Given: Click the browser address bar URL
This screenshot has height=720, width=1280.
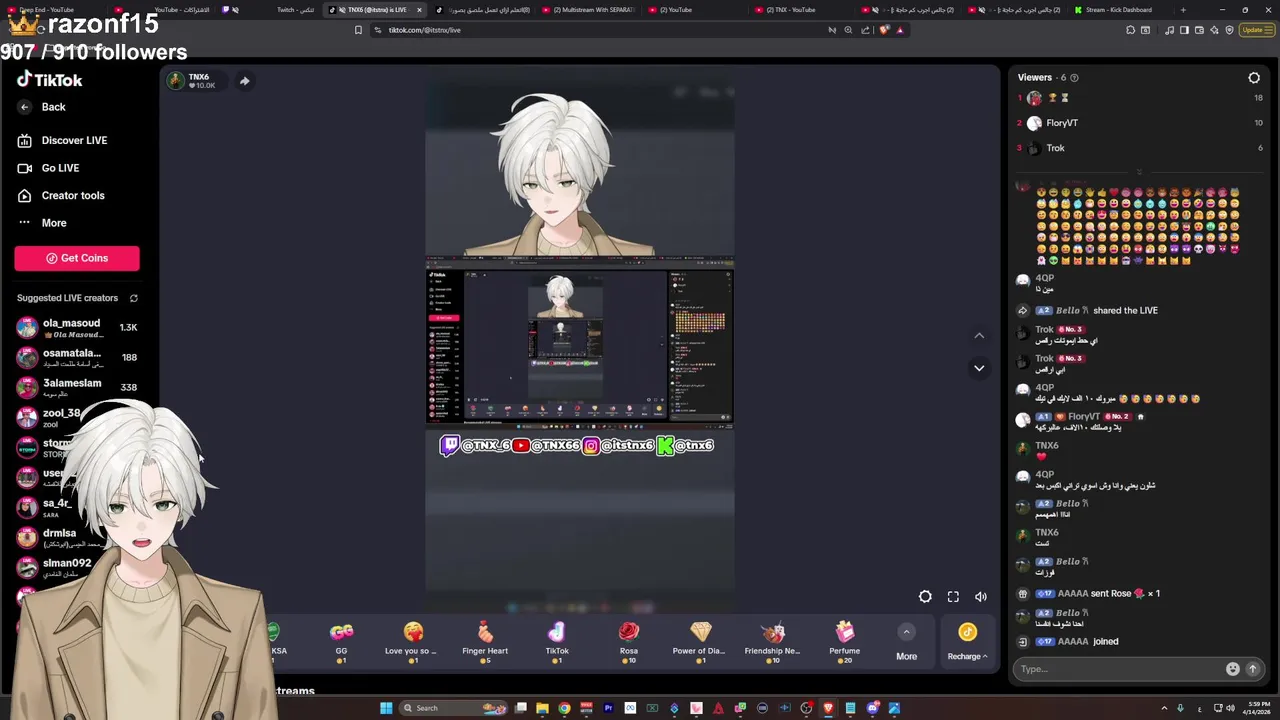Looking at the screenshot, I should pyautogui.click(x=425, y=30).
